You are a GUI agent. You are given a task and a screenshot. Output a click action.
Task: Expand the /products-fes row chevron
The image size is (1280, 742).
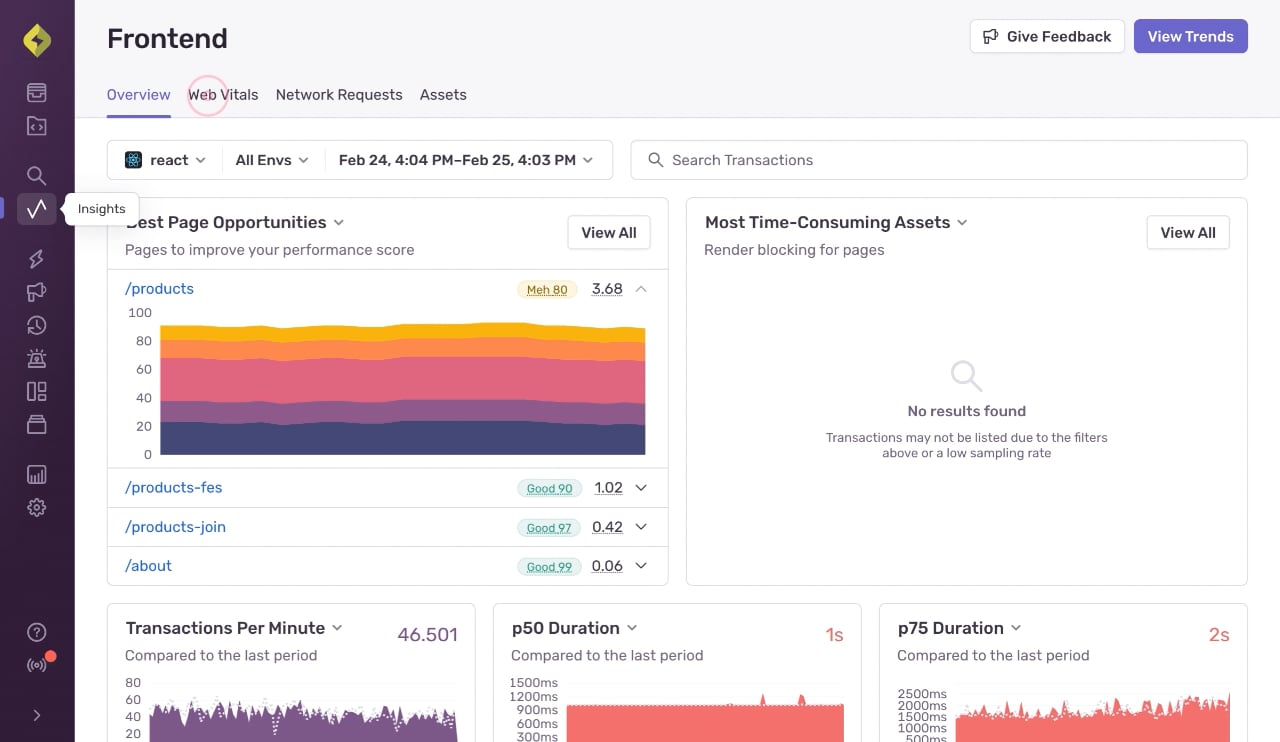tap(642, 488)
